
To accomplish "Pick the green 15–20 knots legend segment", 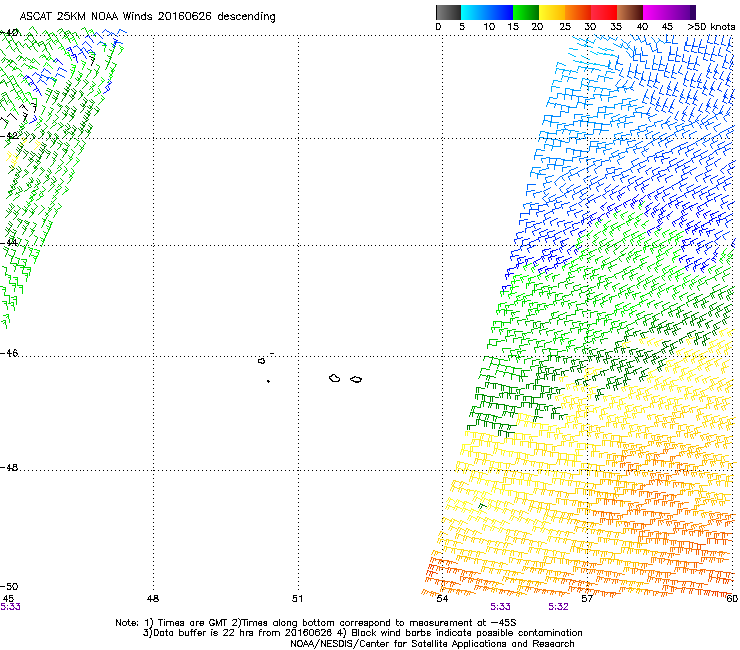I will pyautogui.click(x=526, y=12).
